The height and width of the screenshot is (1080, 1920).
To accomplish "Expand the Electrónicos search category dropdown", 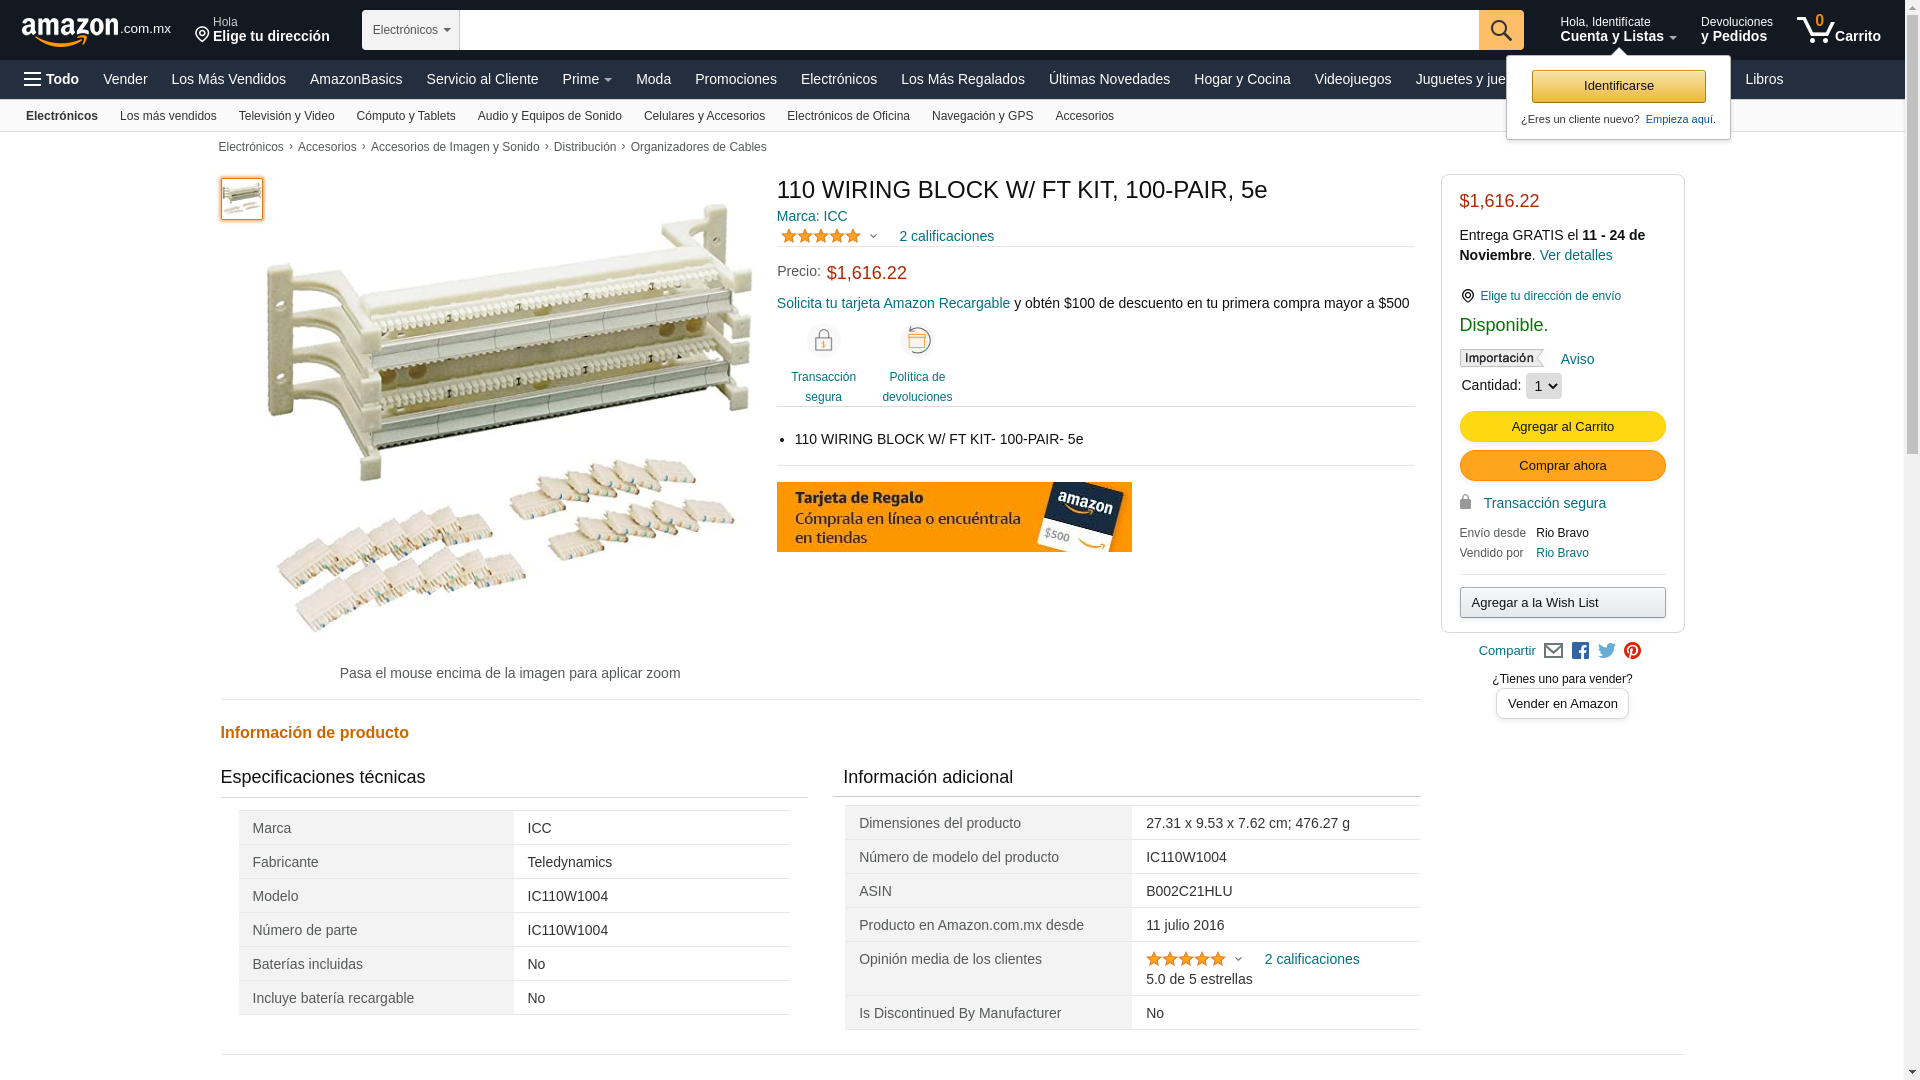I will pos(411,30).
